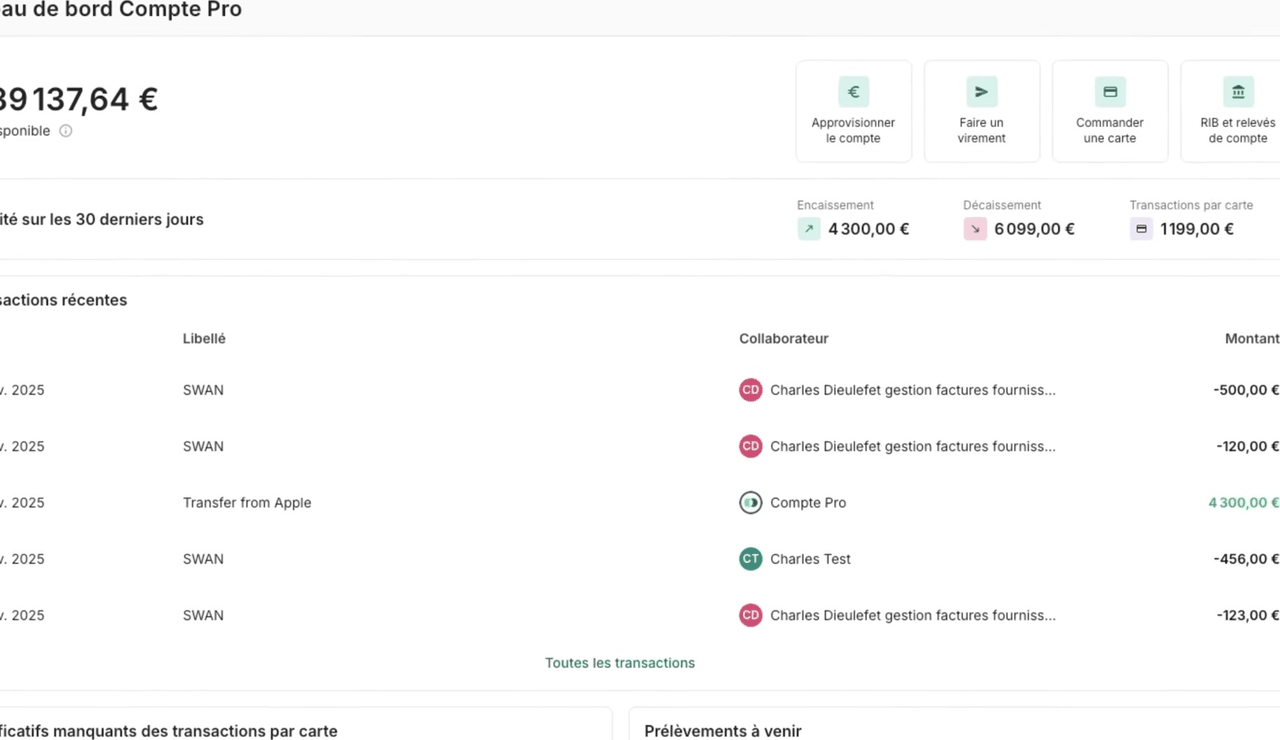This screenshot has height=740, width=1280.
Task: Open the bank icon for RIB et relevés
Action: pyautogui.click(x=1238, y=92)
